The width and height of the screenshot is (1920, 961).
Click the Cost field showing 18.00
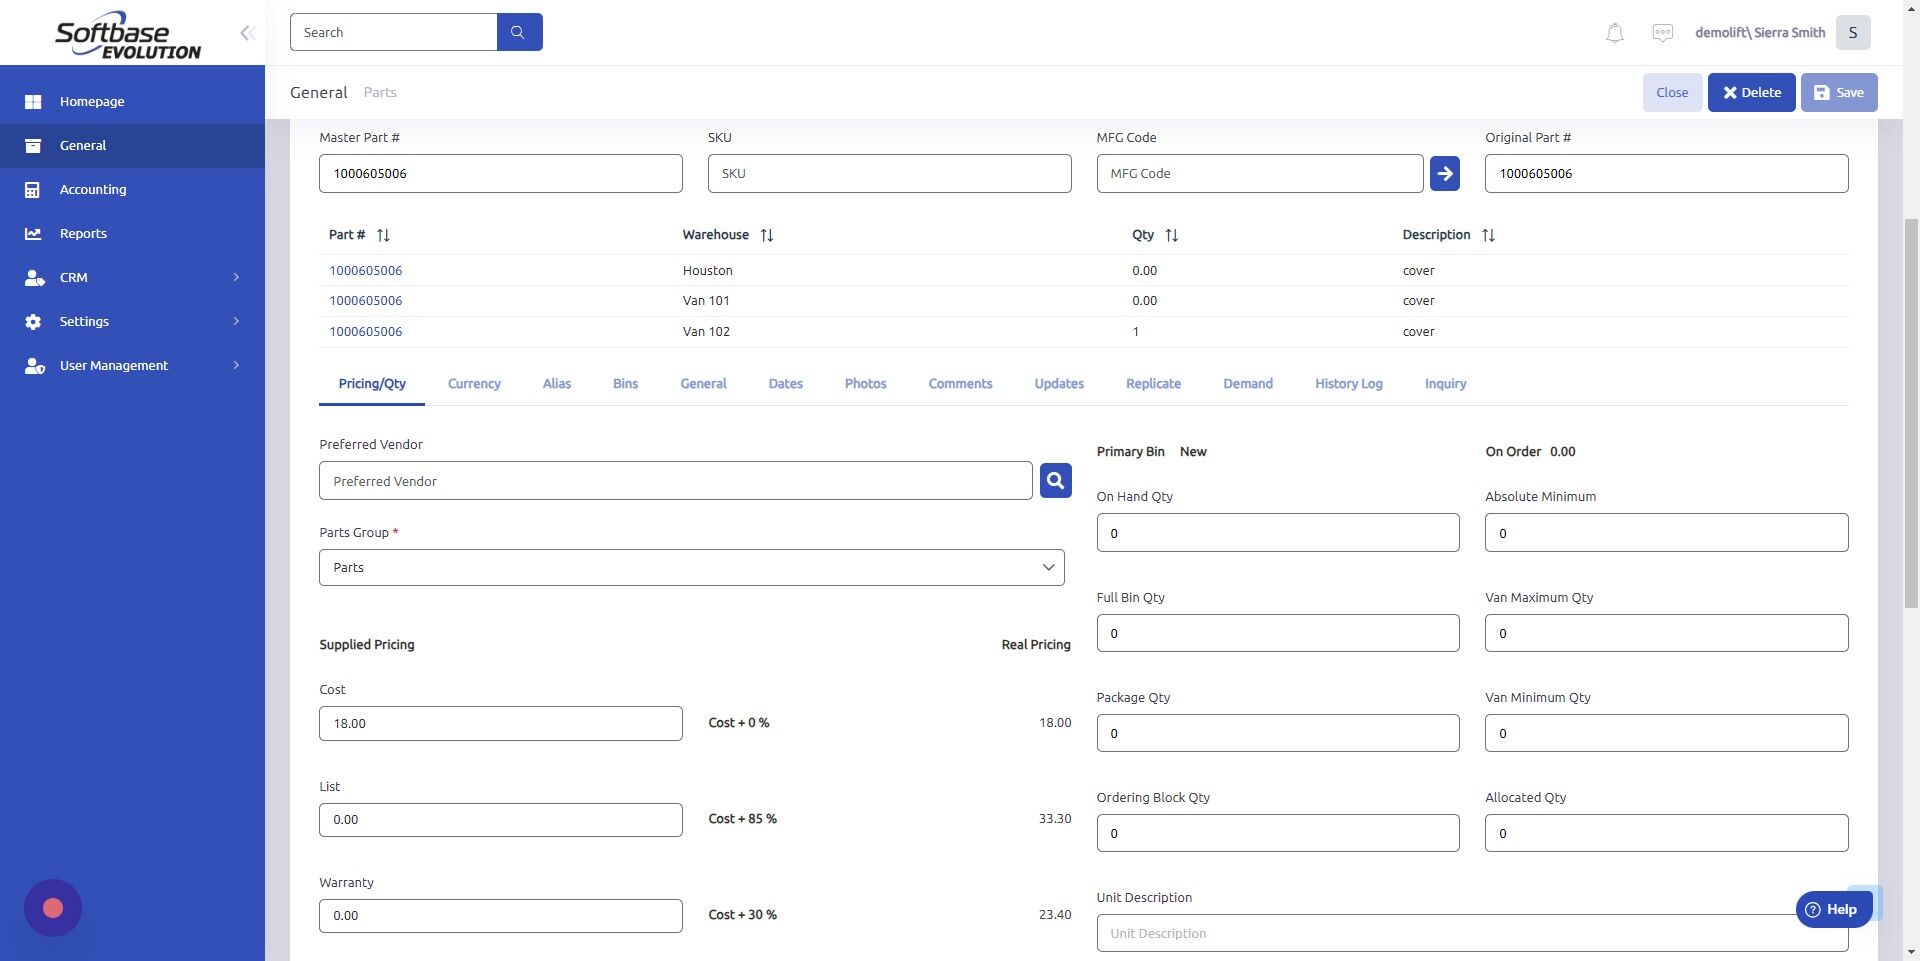tap(501, 723)
